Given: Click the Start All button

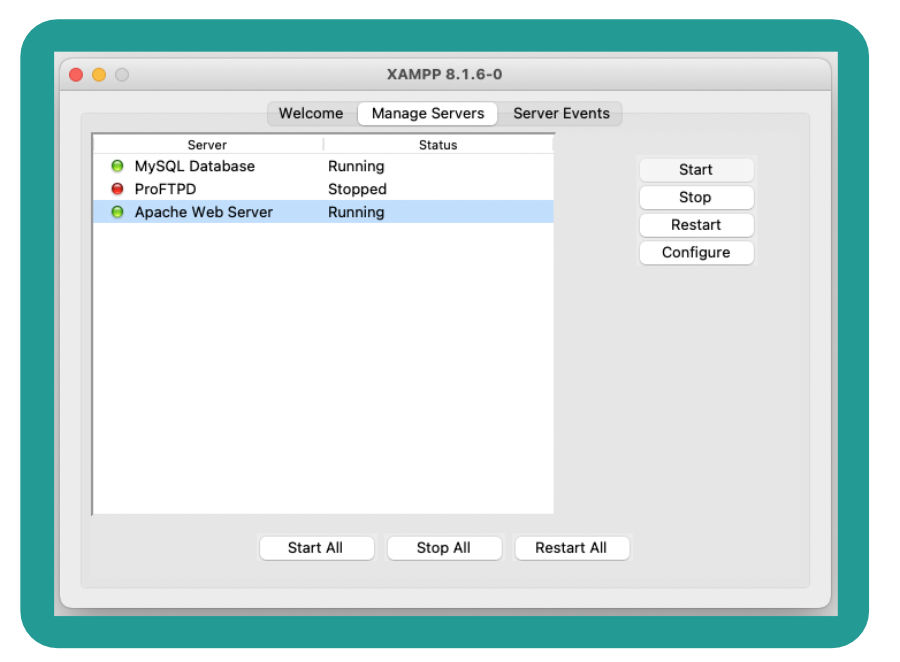Looking at the screenshot, I should coord(316,548).
